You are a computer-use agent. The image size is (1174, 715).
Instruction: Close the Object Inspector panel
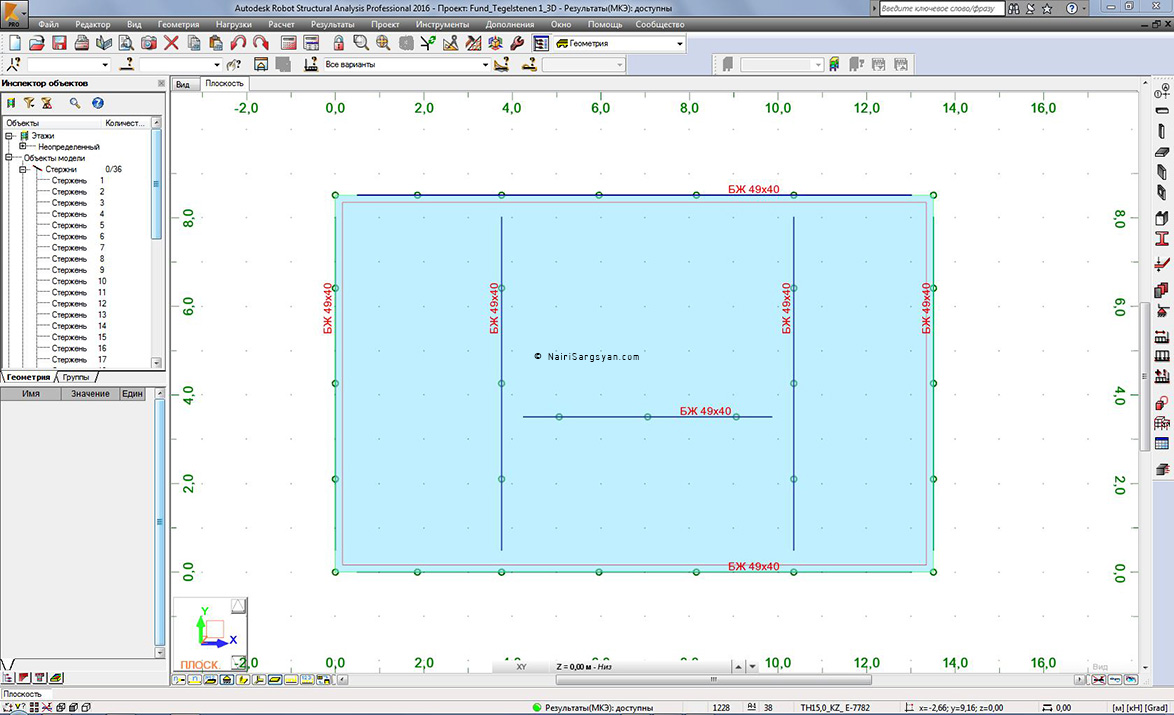click(161, 83)
